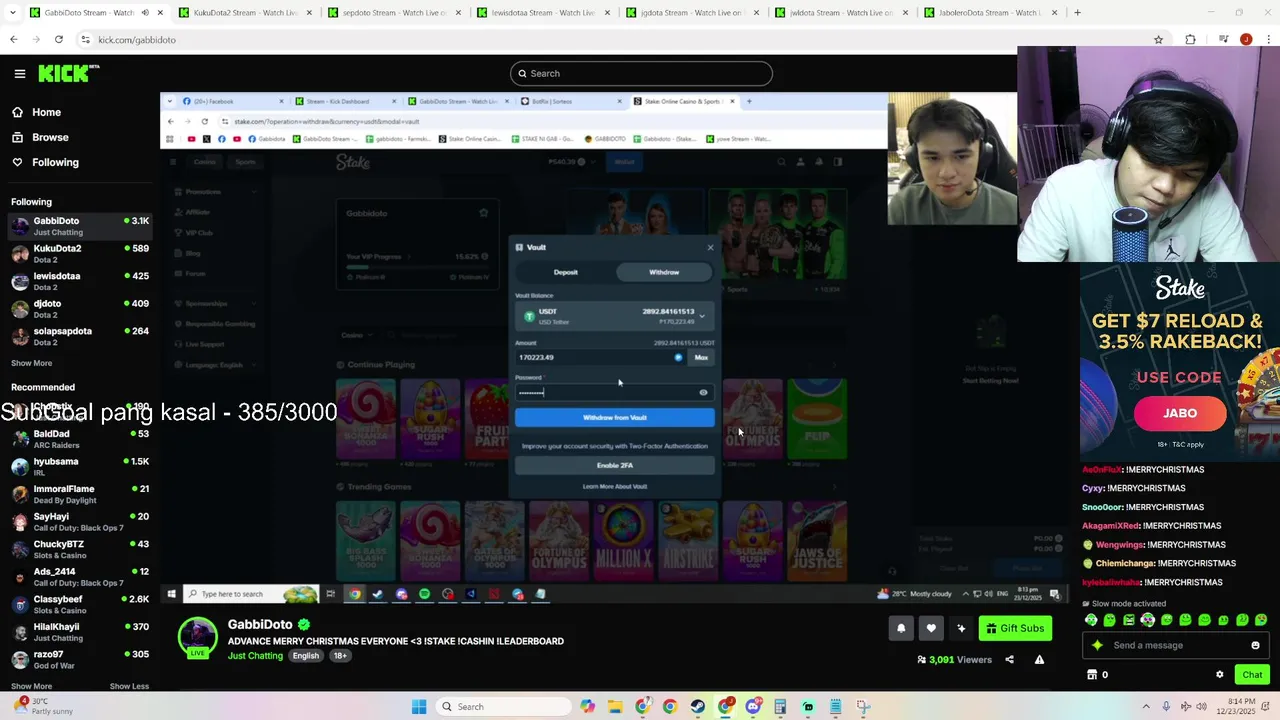
Task: Mute the GabbiDoto tab audio icon
Action: pyautogui.click(x=145, y=13)
